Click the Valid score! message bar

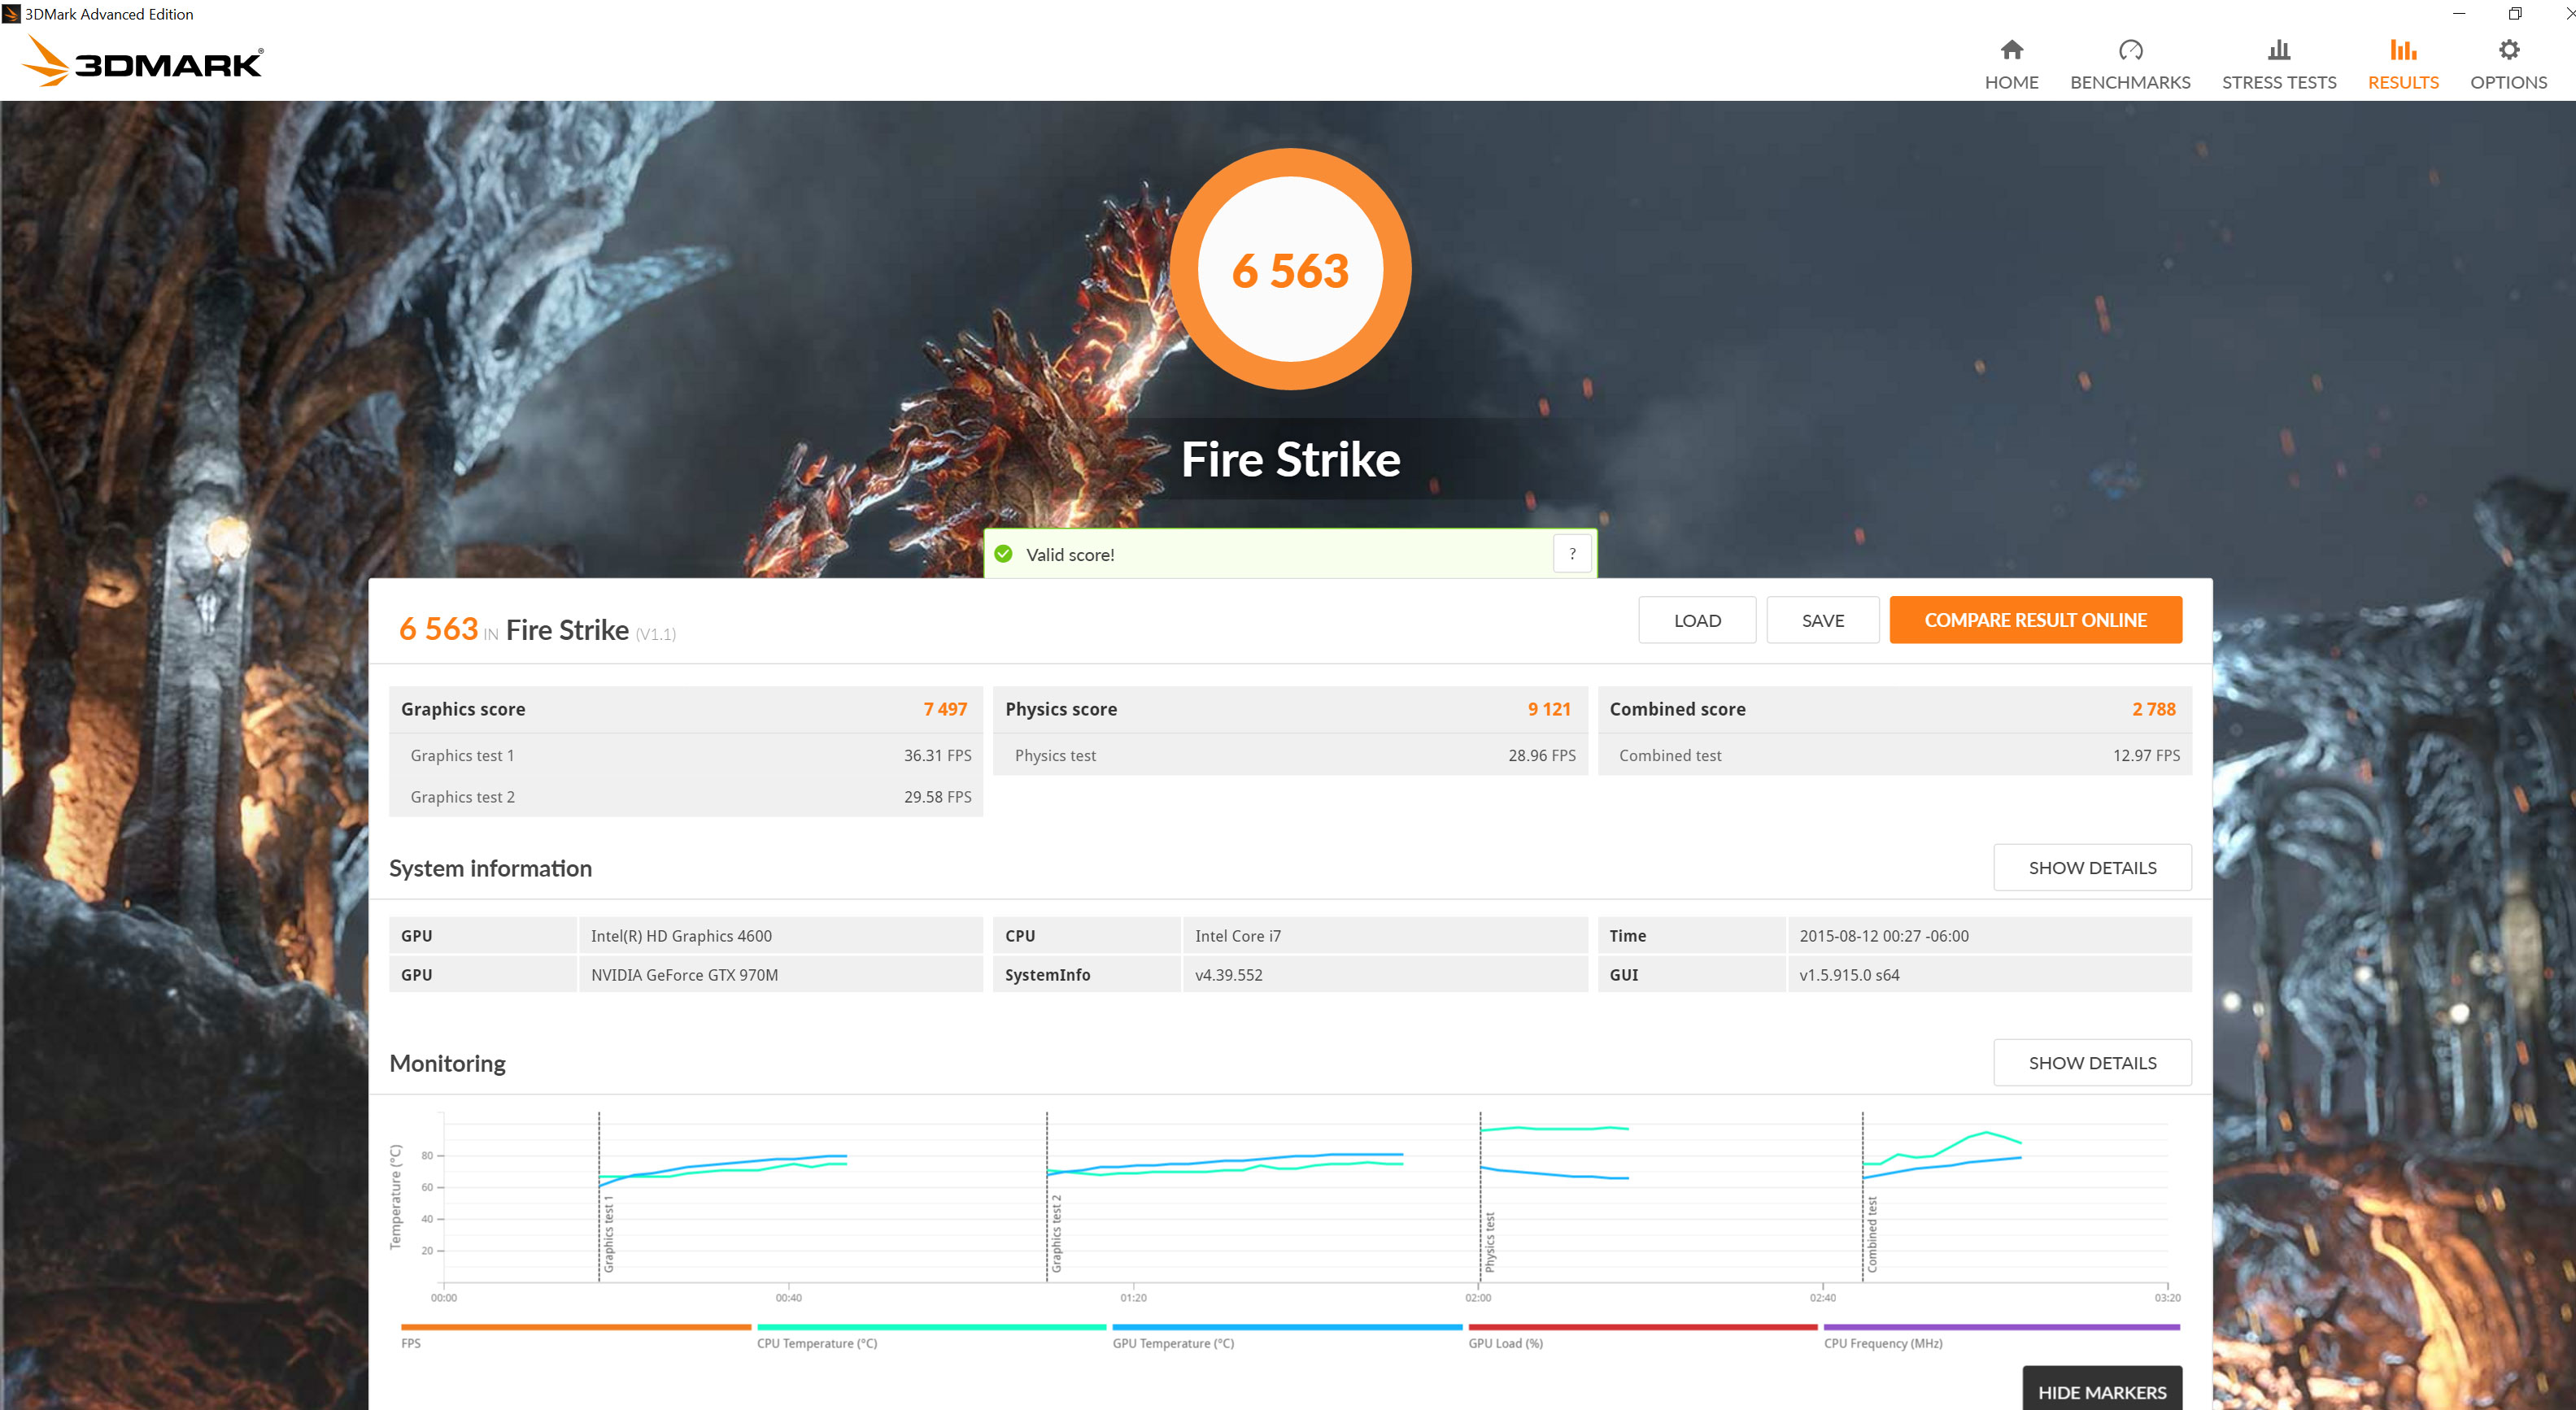pyautogui.click(x=1290, y=553)
